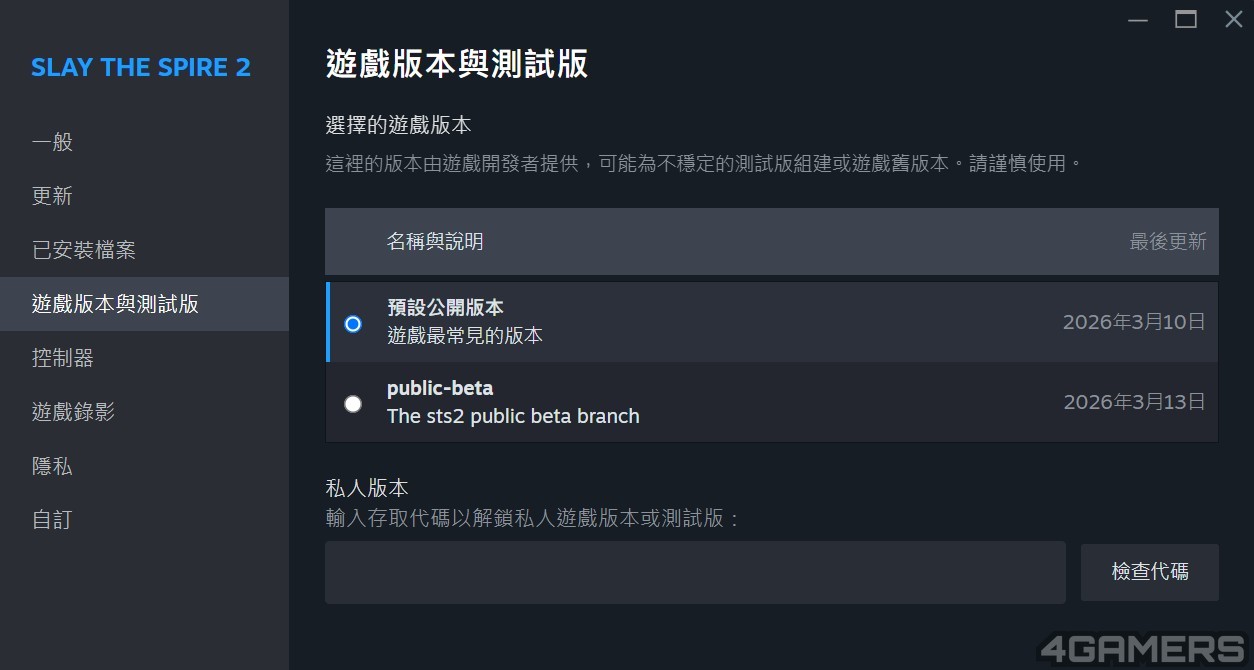The height and width of the screenshot is (670, 1254).
Task: Navigate to the 自訂 tab
Action: 52,520
